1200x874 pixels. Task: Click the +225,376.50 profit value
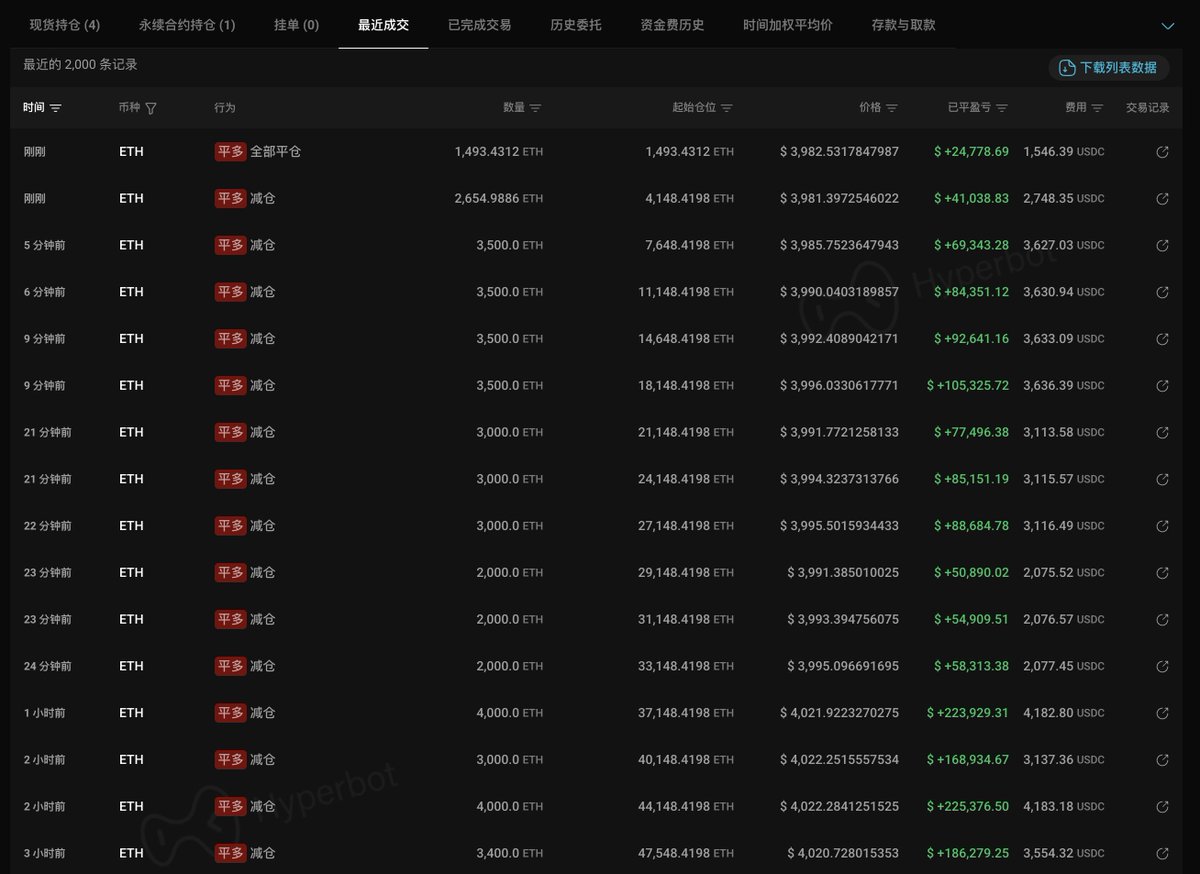[967, 807]
